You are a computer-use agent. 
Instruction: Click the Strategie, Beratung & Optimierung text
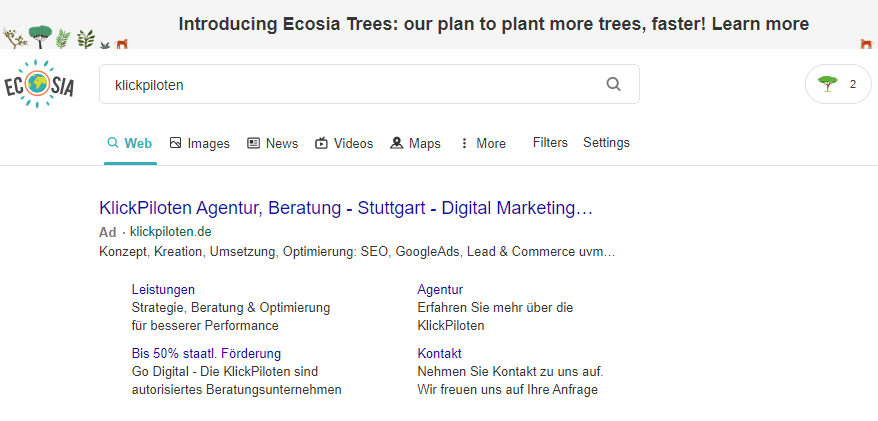(x=231, y=307)
